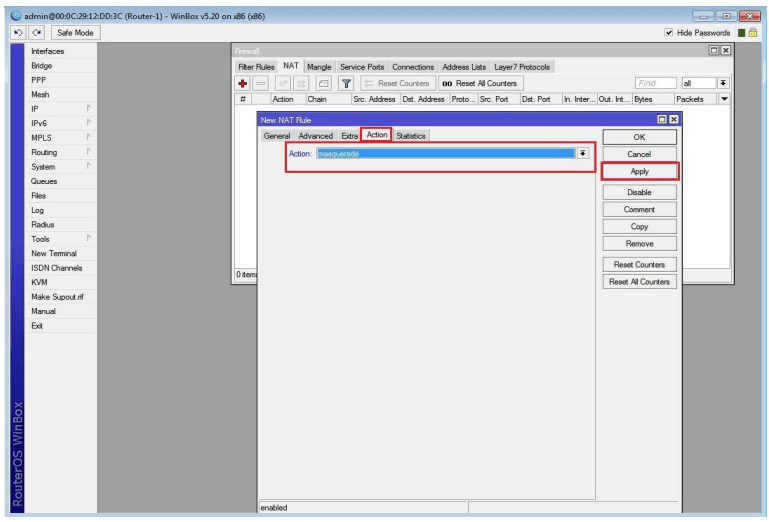Open New Terminal from the sidebar
This screenshot has height=522, width=769.
(x=54, y=254)
